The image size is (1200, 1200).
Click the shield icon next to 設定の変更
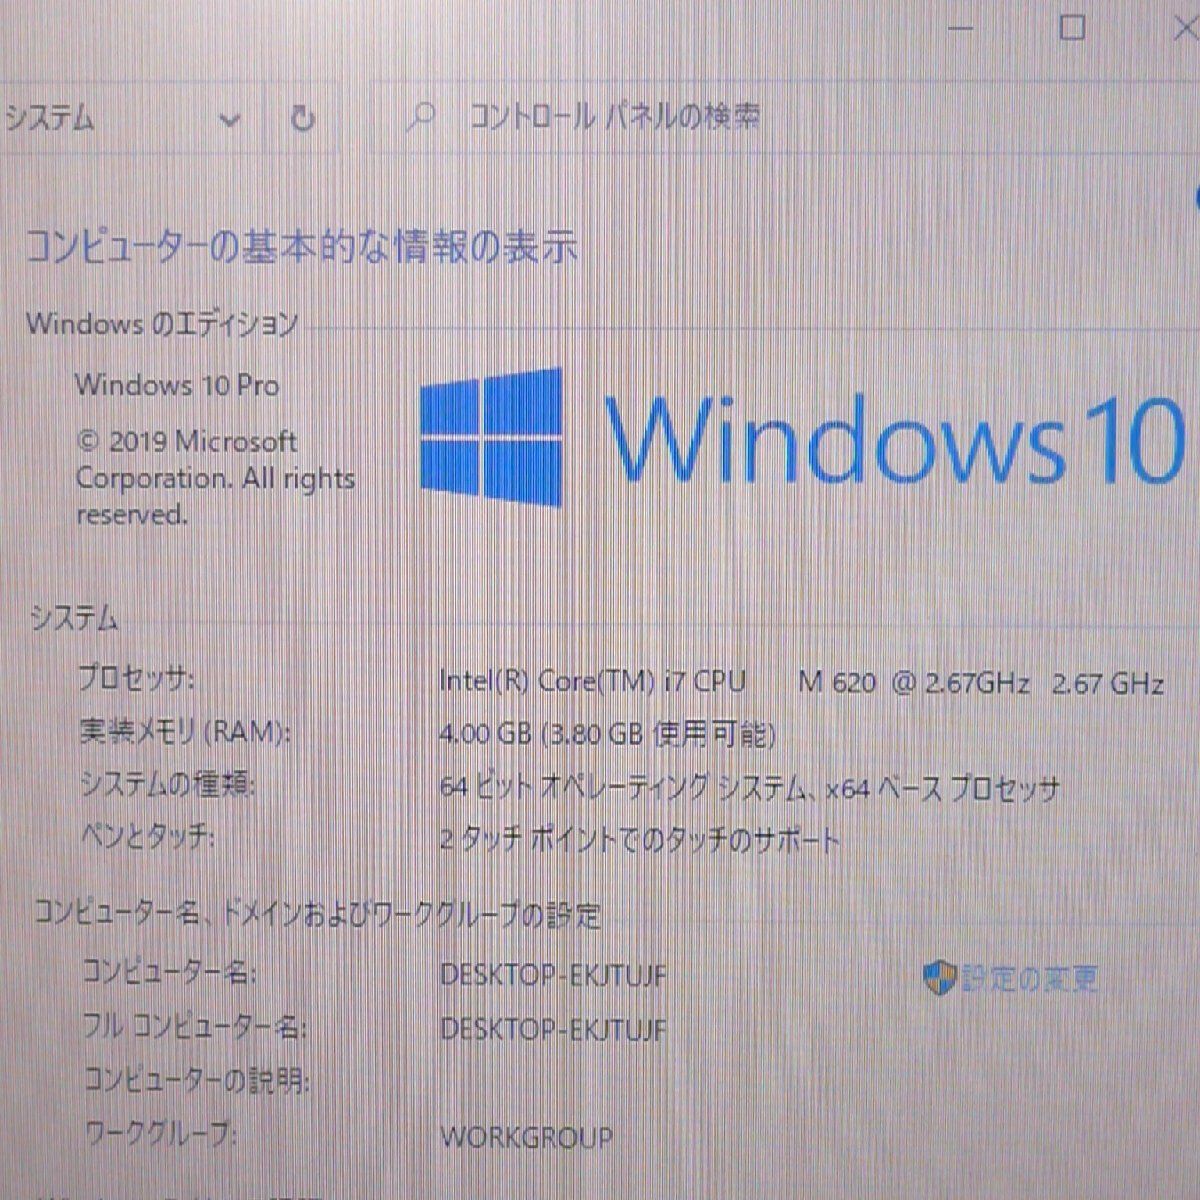coord(939,977)
